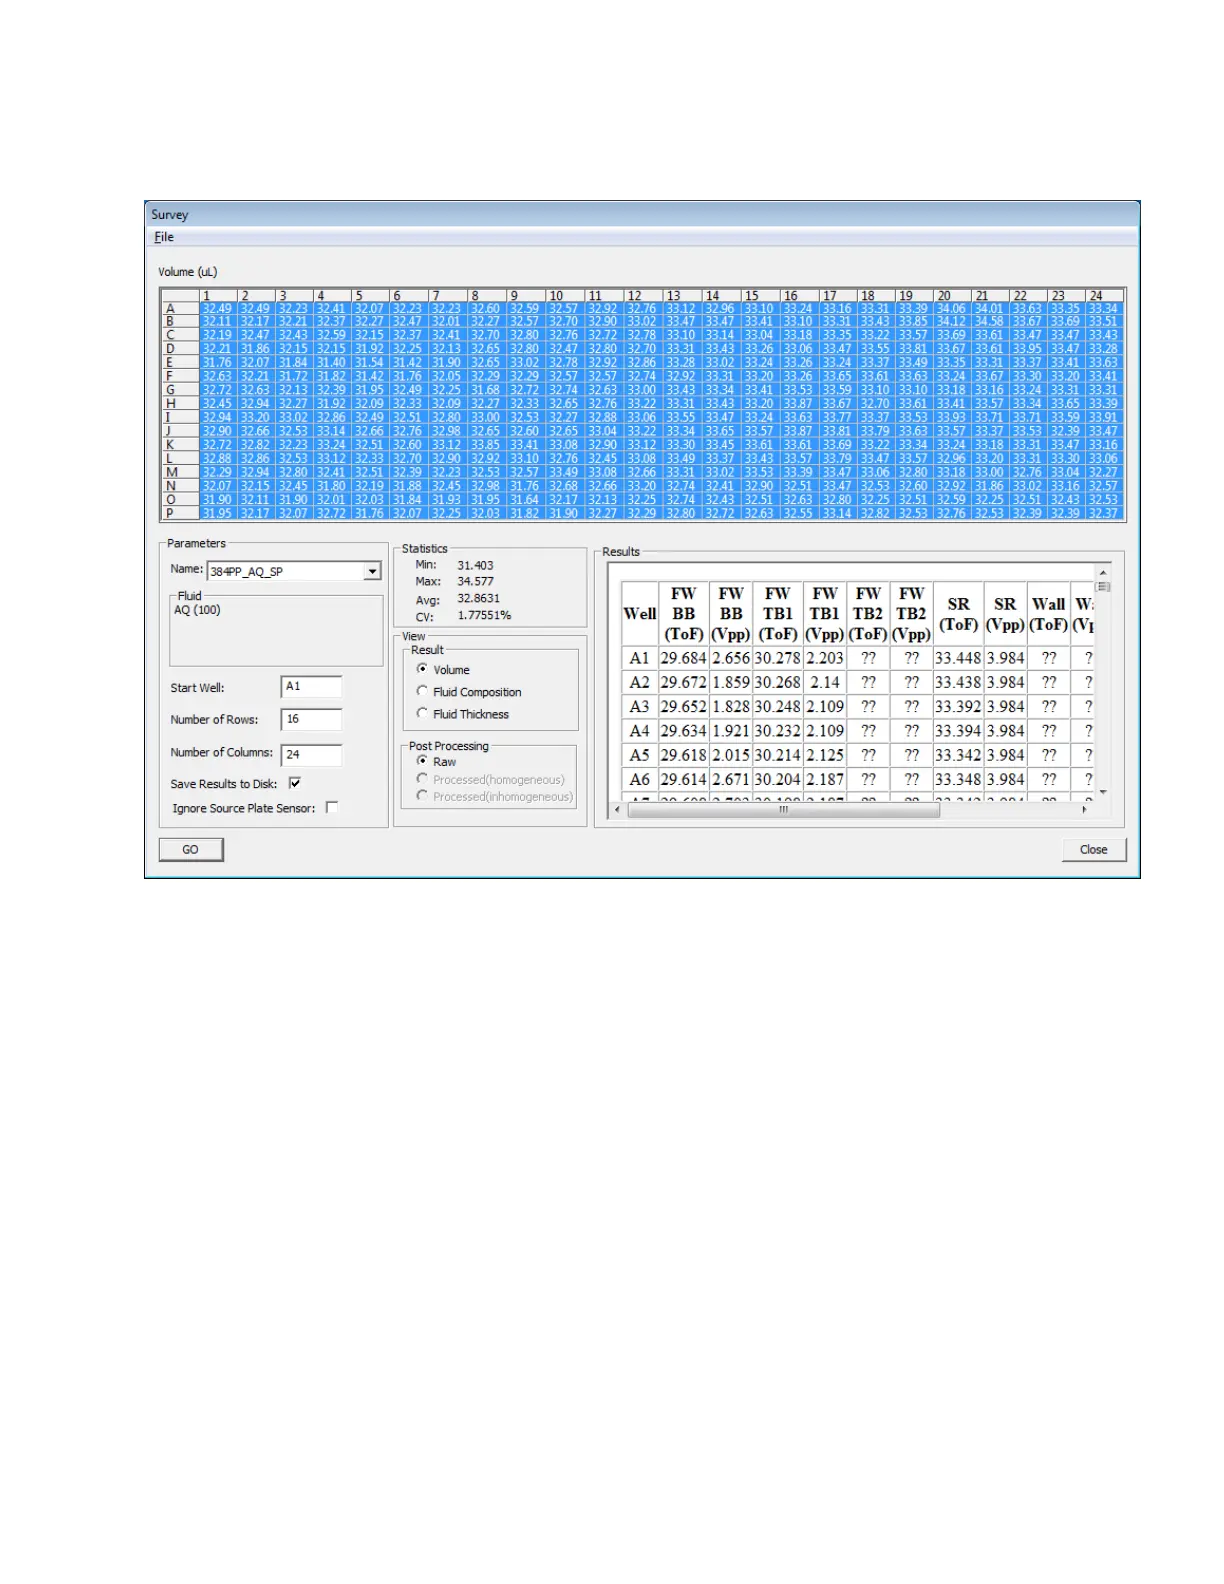Click Results row label A6
Viewport: 1224px width, 1584px height.
pyautogui.click(x=640, y=779)
